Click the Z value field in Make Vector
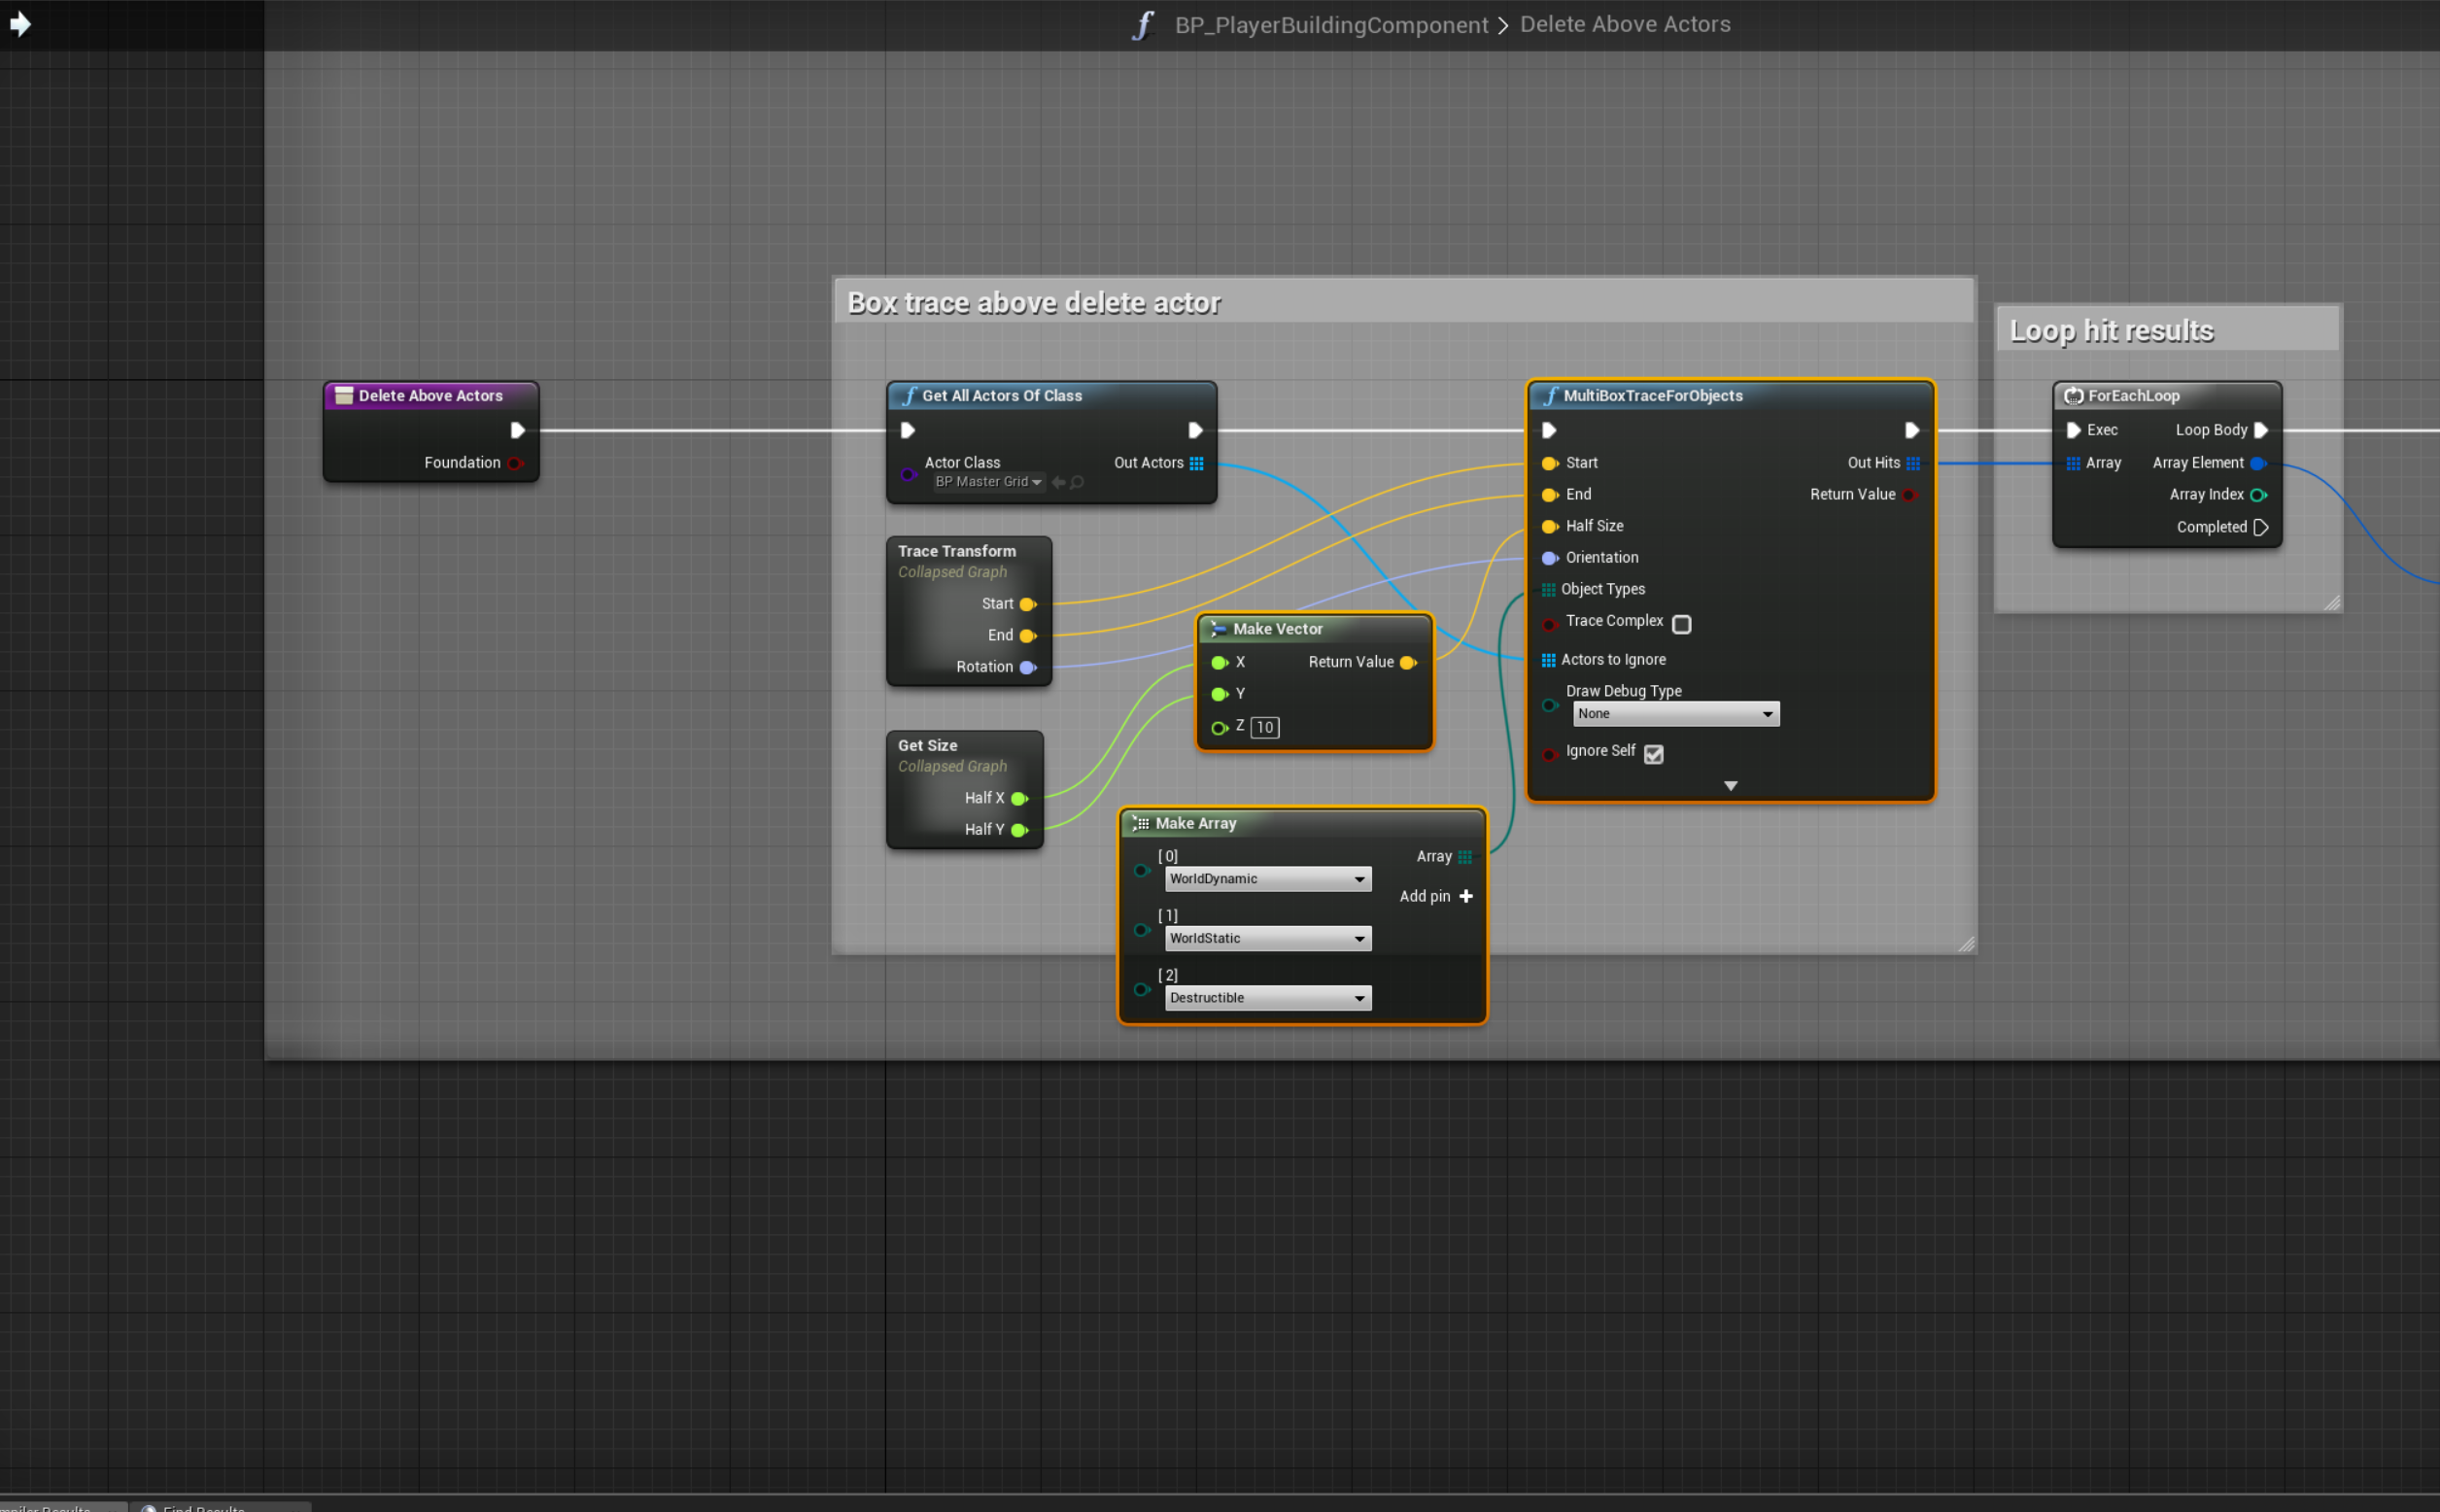Viewport: 2440px width, 1512px height. [1264, 727]
